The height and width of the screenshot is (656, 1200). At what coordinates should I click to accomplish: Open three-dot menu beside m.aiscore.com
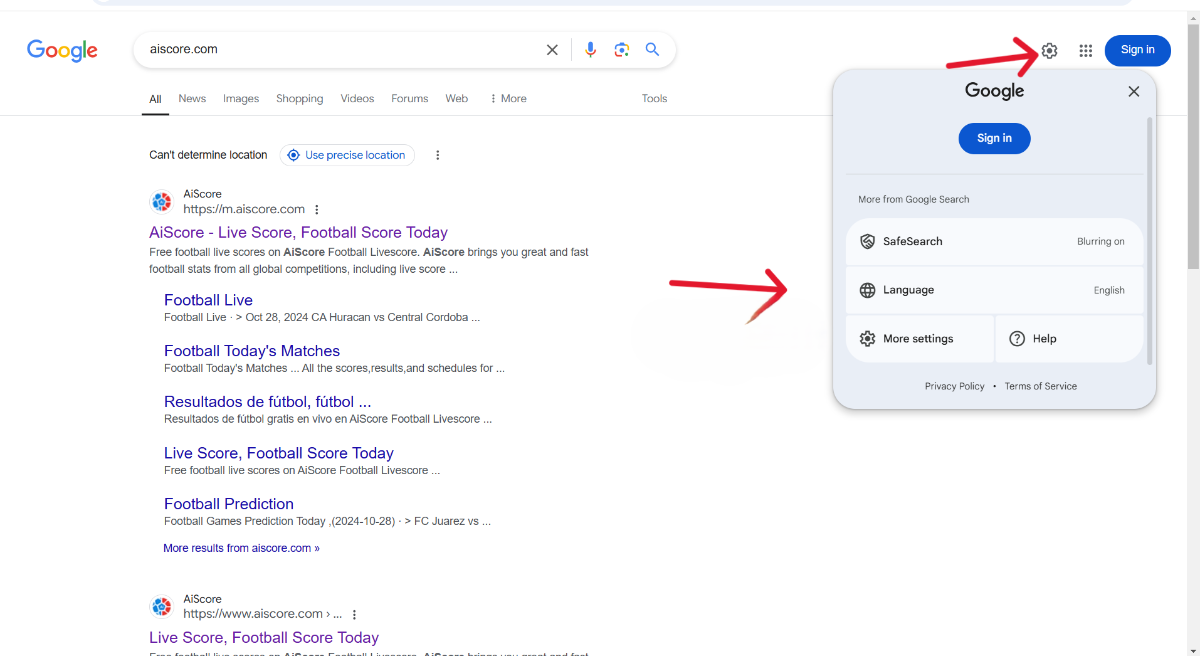click(317, 210)
